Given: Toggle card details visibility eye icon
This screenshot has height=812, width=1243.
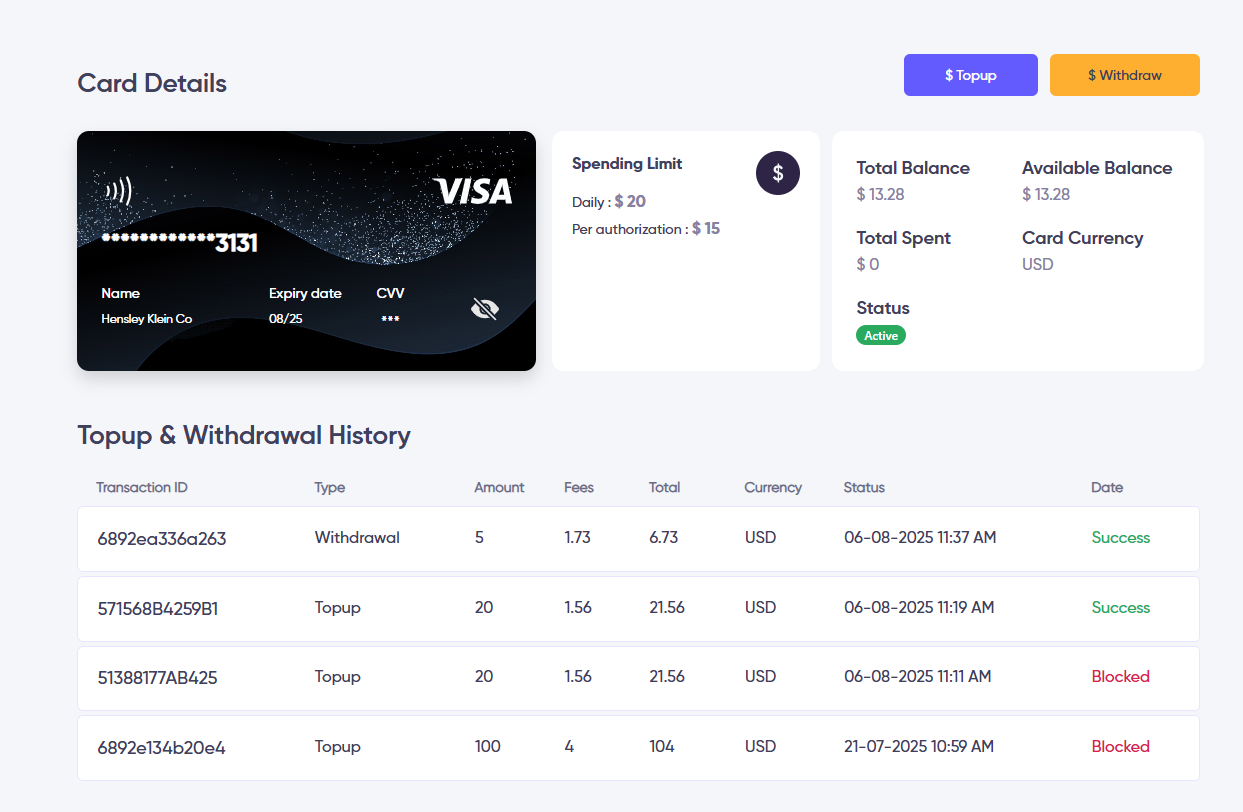Looking at the screenshot, I should pos(484,309).
